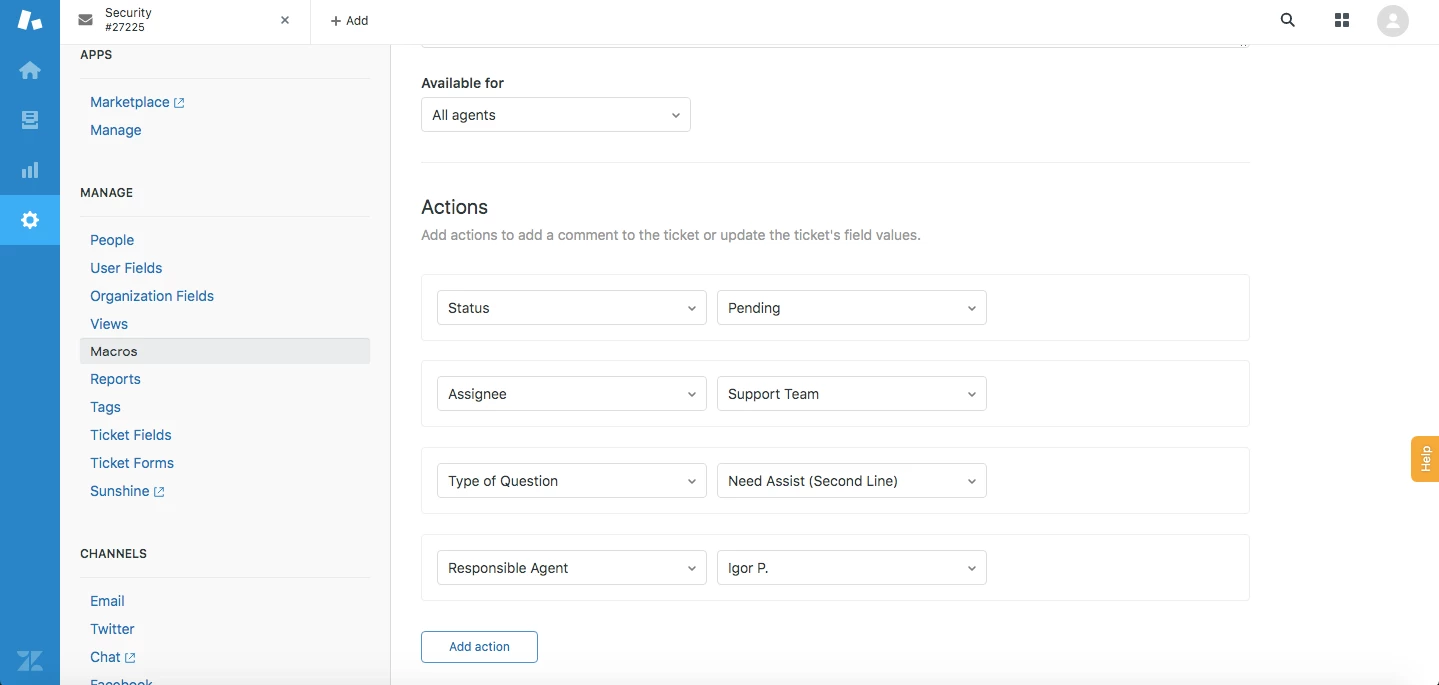The image size is (1439, 685).
Task: Click the Add tab button
Action: 349,20
